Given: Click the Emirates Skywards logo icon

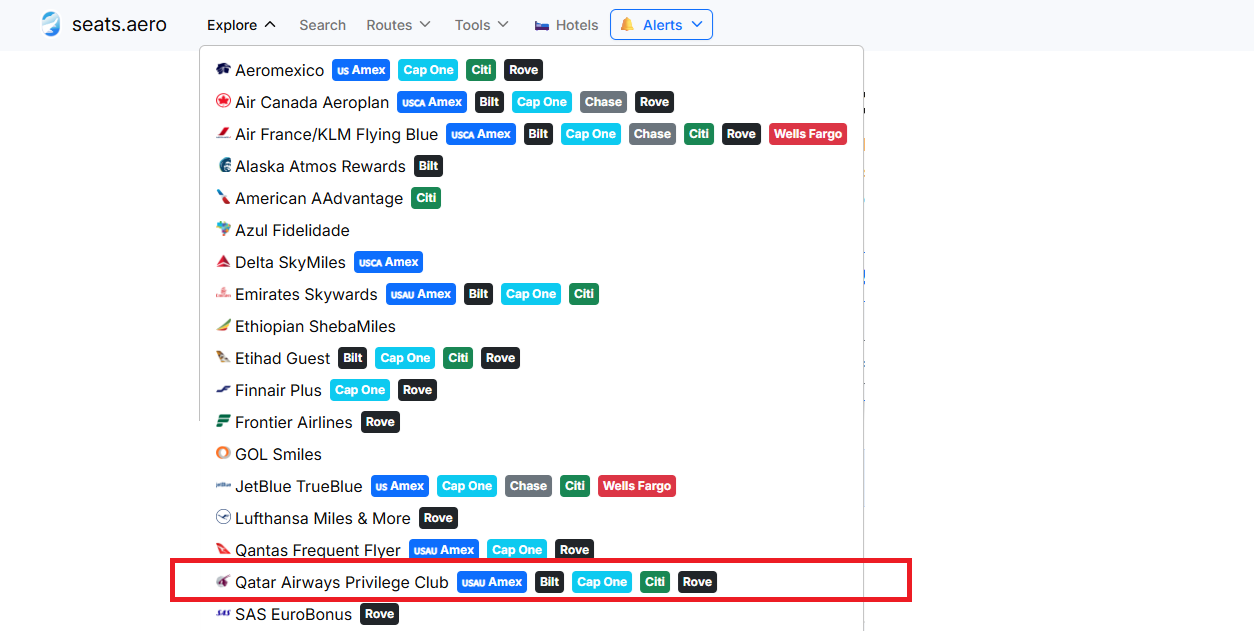Looking at the screenshot, I should 223,293.
